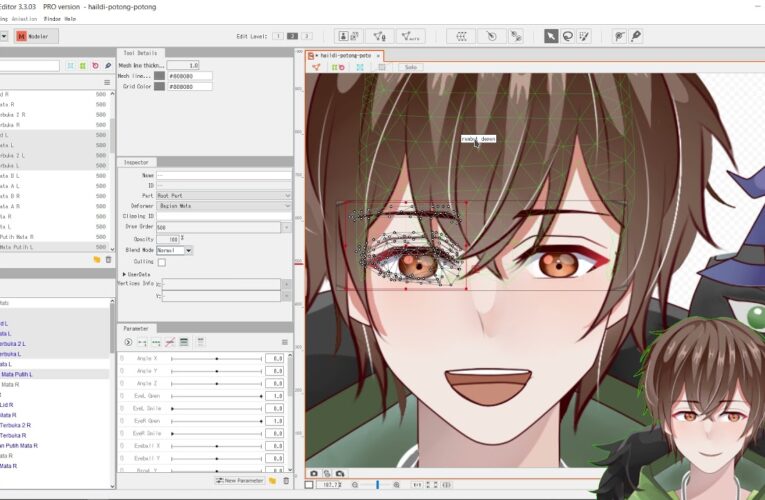Select Edit Level 2

[293, 36]
